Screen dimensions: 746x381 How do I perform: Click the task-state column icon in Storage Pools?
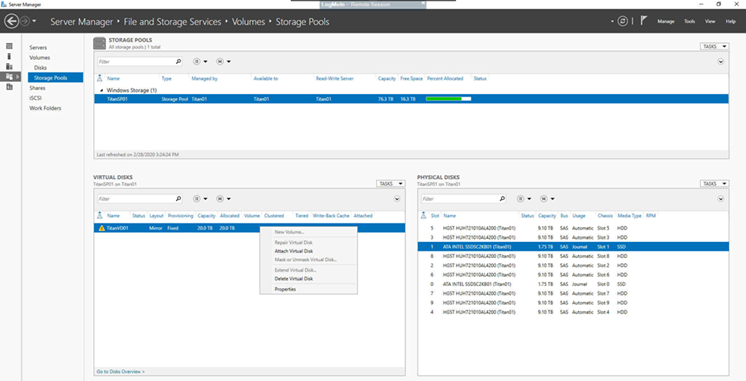click(99, 78)
